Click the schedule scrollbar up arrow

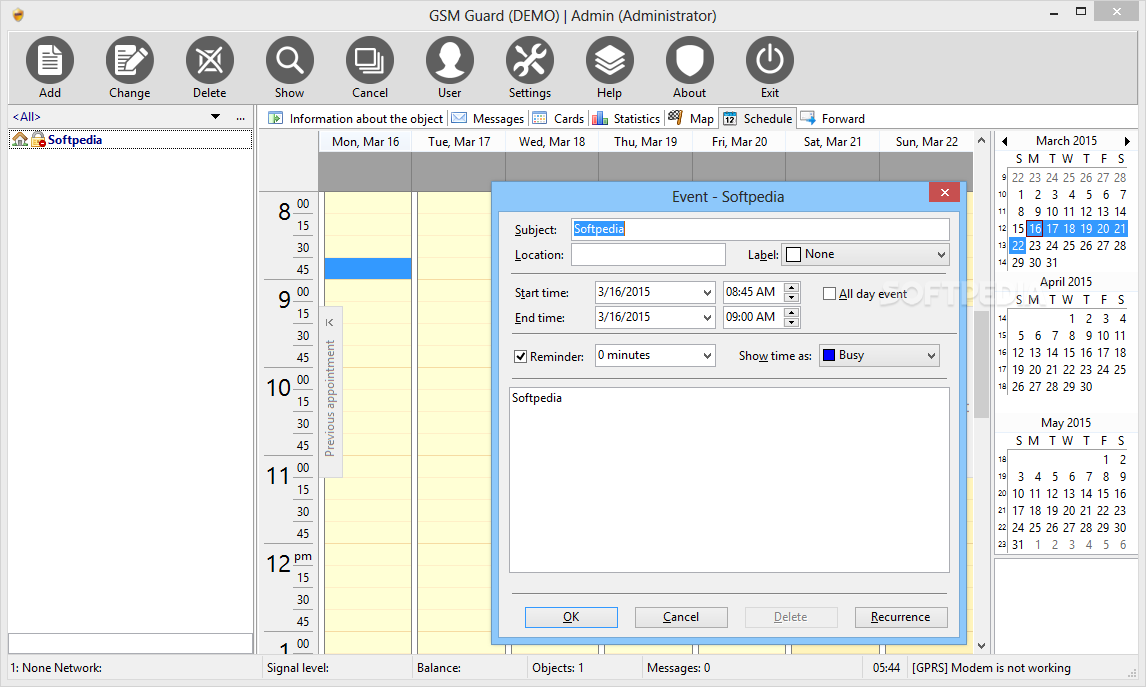(982, 141)
